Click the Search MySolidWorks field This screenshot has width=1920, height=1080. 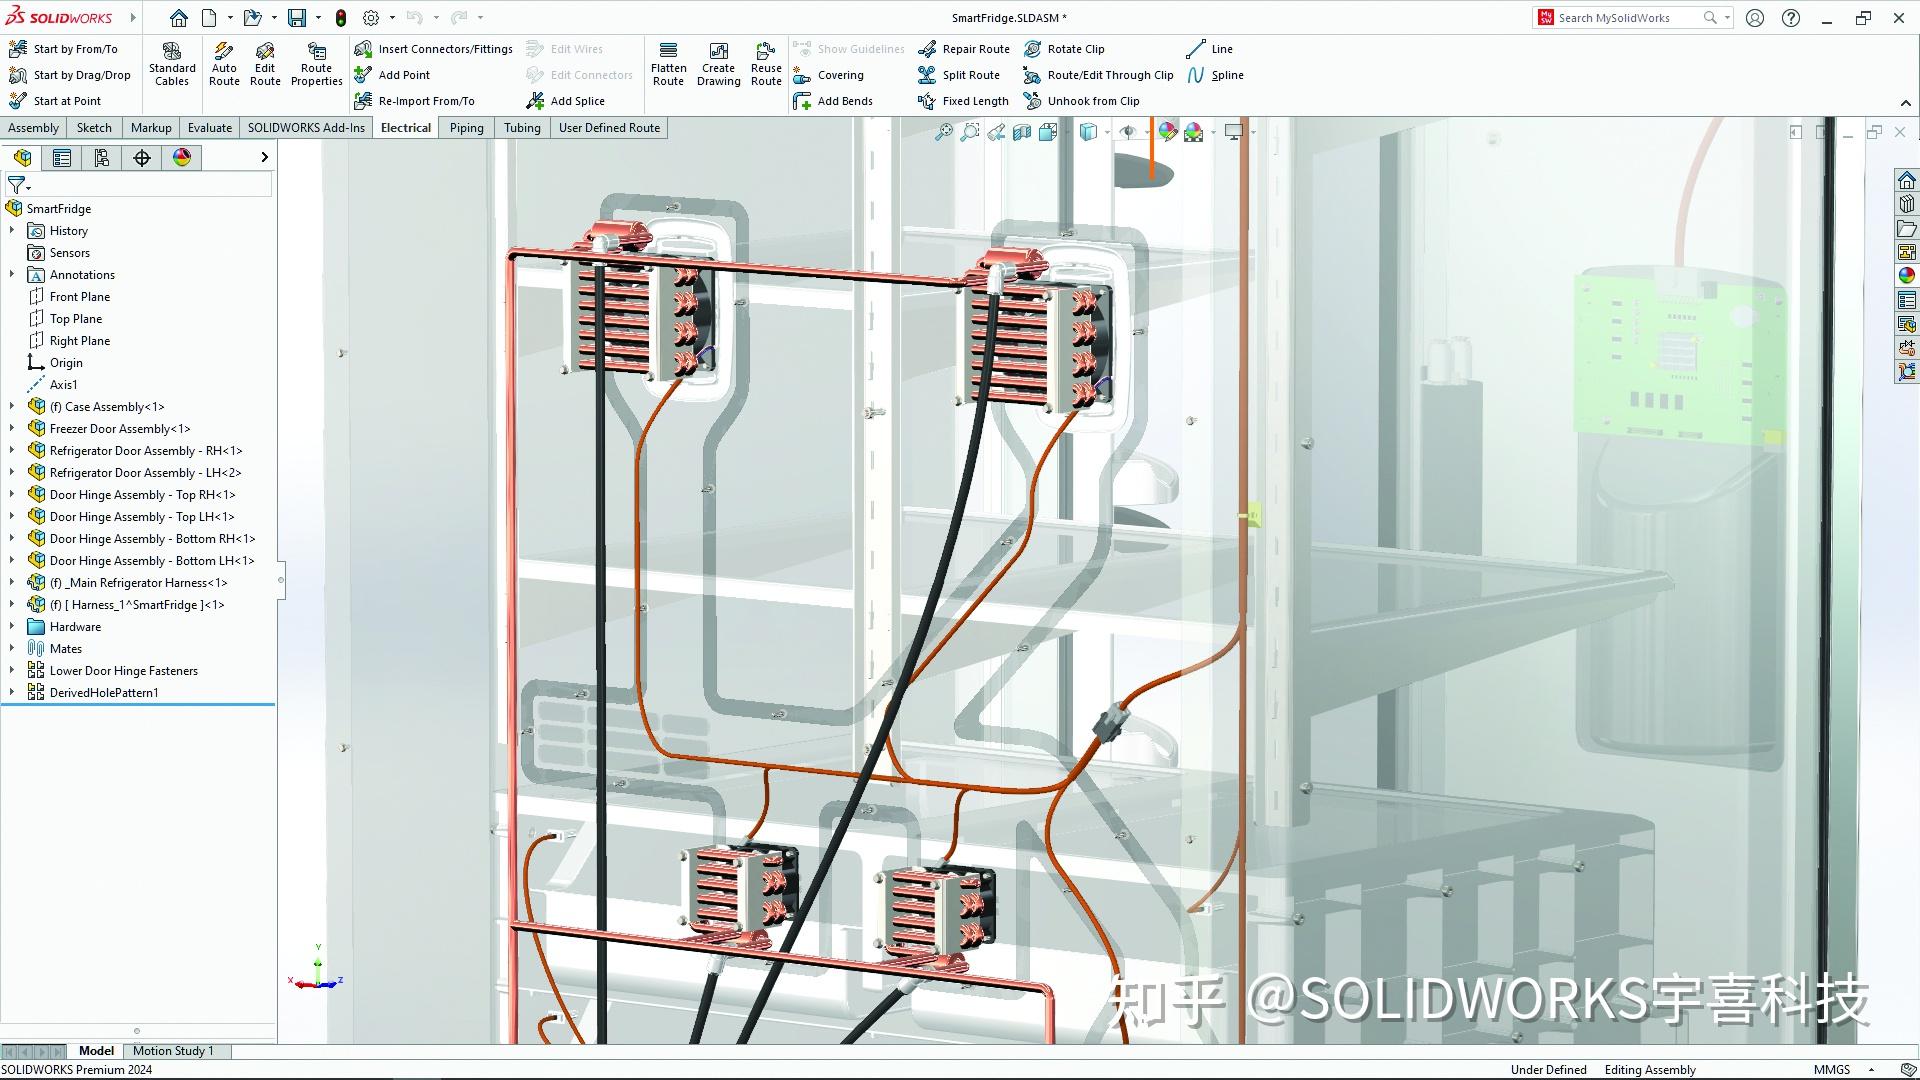point(1630,17)
